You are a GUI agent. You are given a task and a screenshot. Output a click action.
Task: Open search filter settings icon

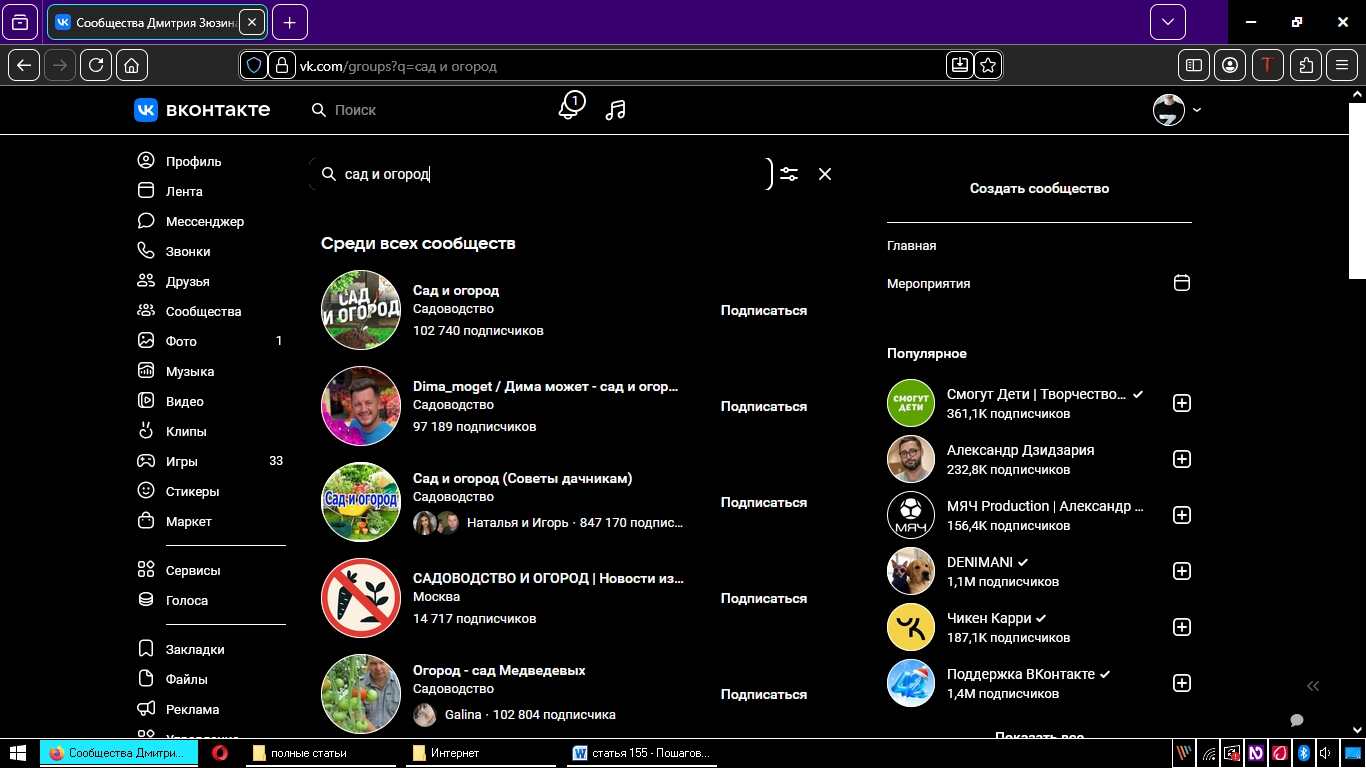(x=789, y=174)
